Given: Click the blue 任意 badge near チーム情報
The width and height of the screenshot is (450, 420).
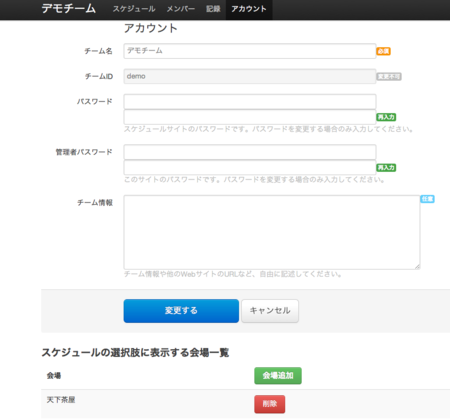Looking at the screenshot, I should pyautogui.click(x=427, y=199).
